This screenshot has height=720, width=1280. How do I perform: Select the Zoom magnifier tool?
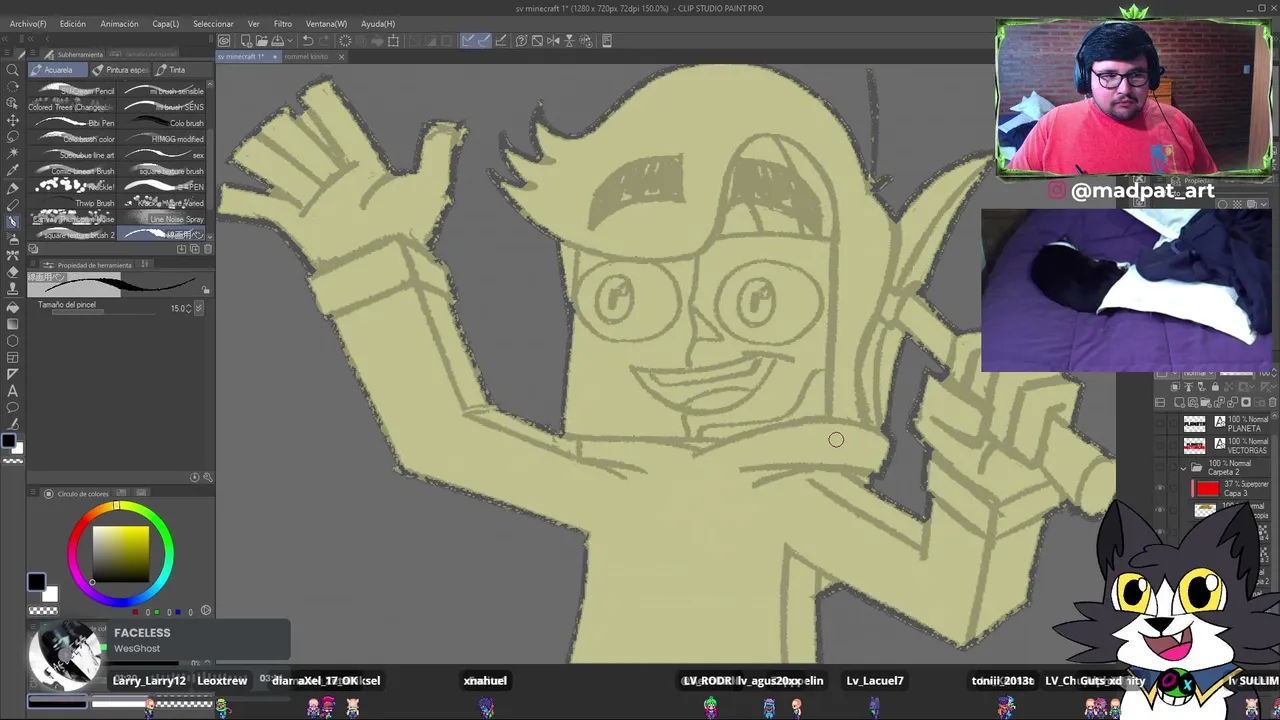pos(13,70)
